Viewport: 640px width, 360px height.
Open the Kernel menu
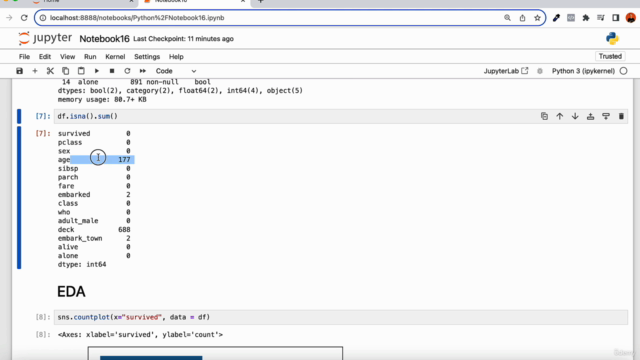[115, 57]
